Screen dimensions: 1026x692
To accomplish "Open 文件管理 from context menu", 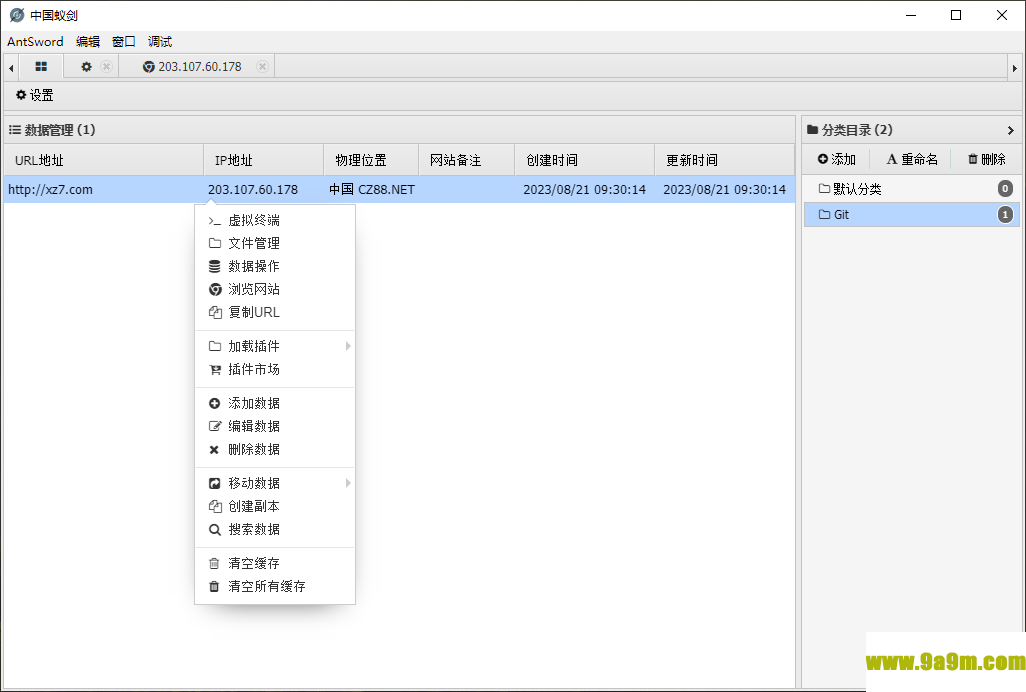I will pos(275,243).
